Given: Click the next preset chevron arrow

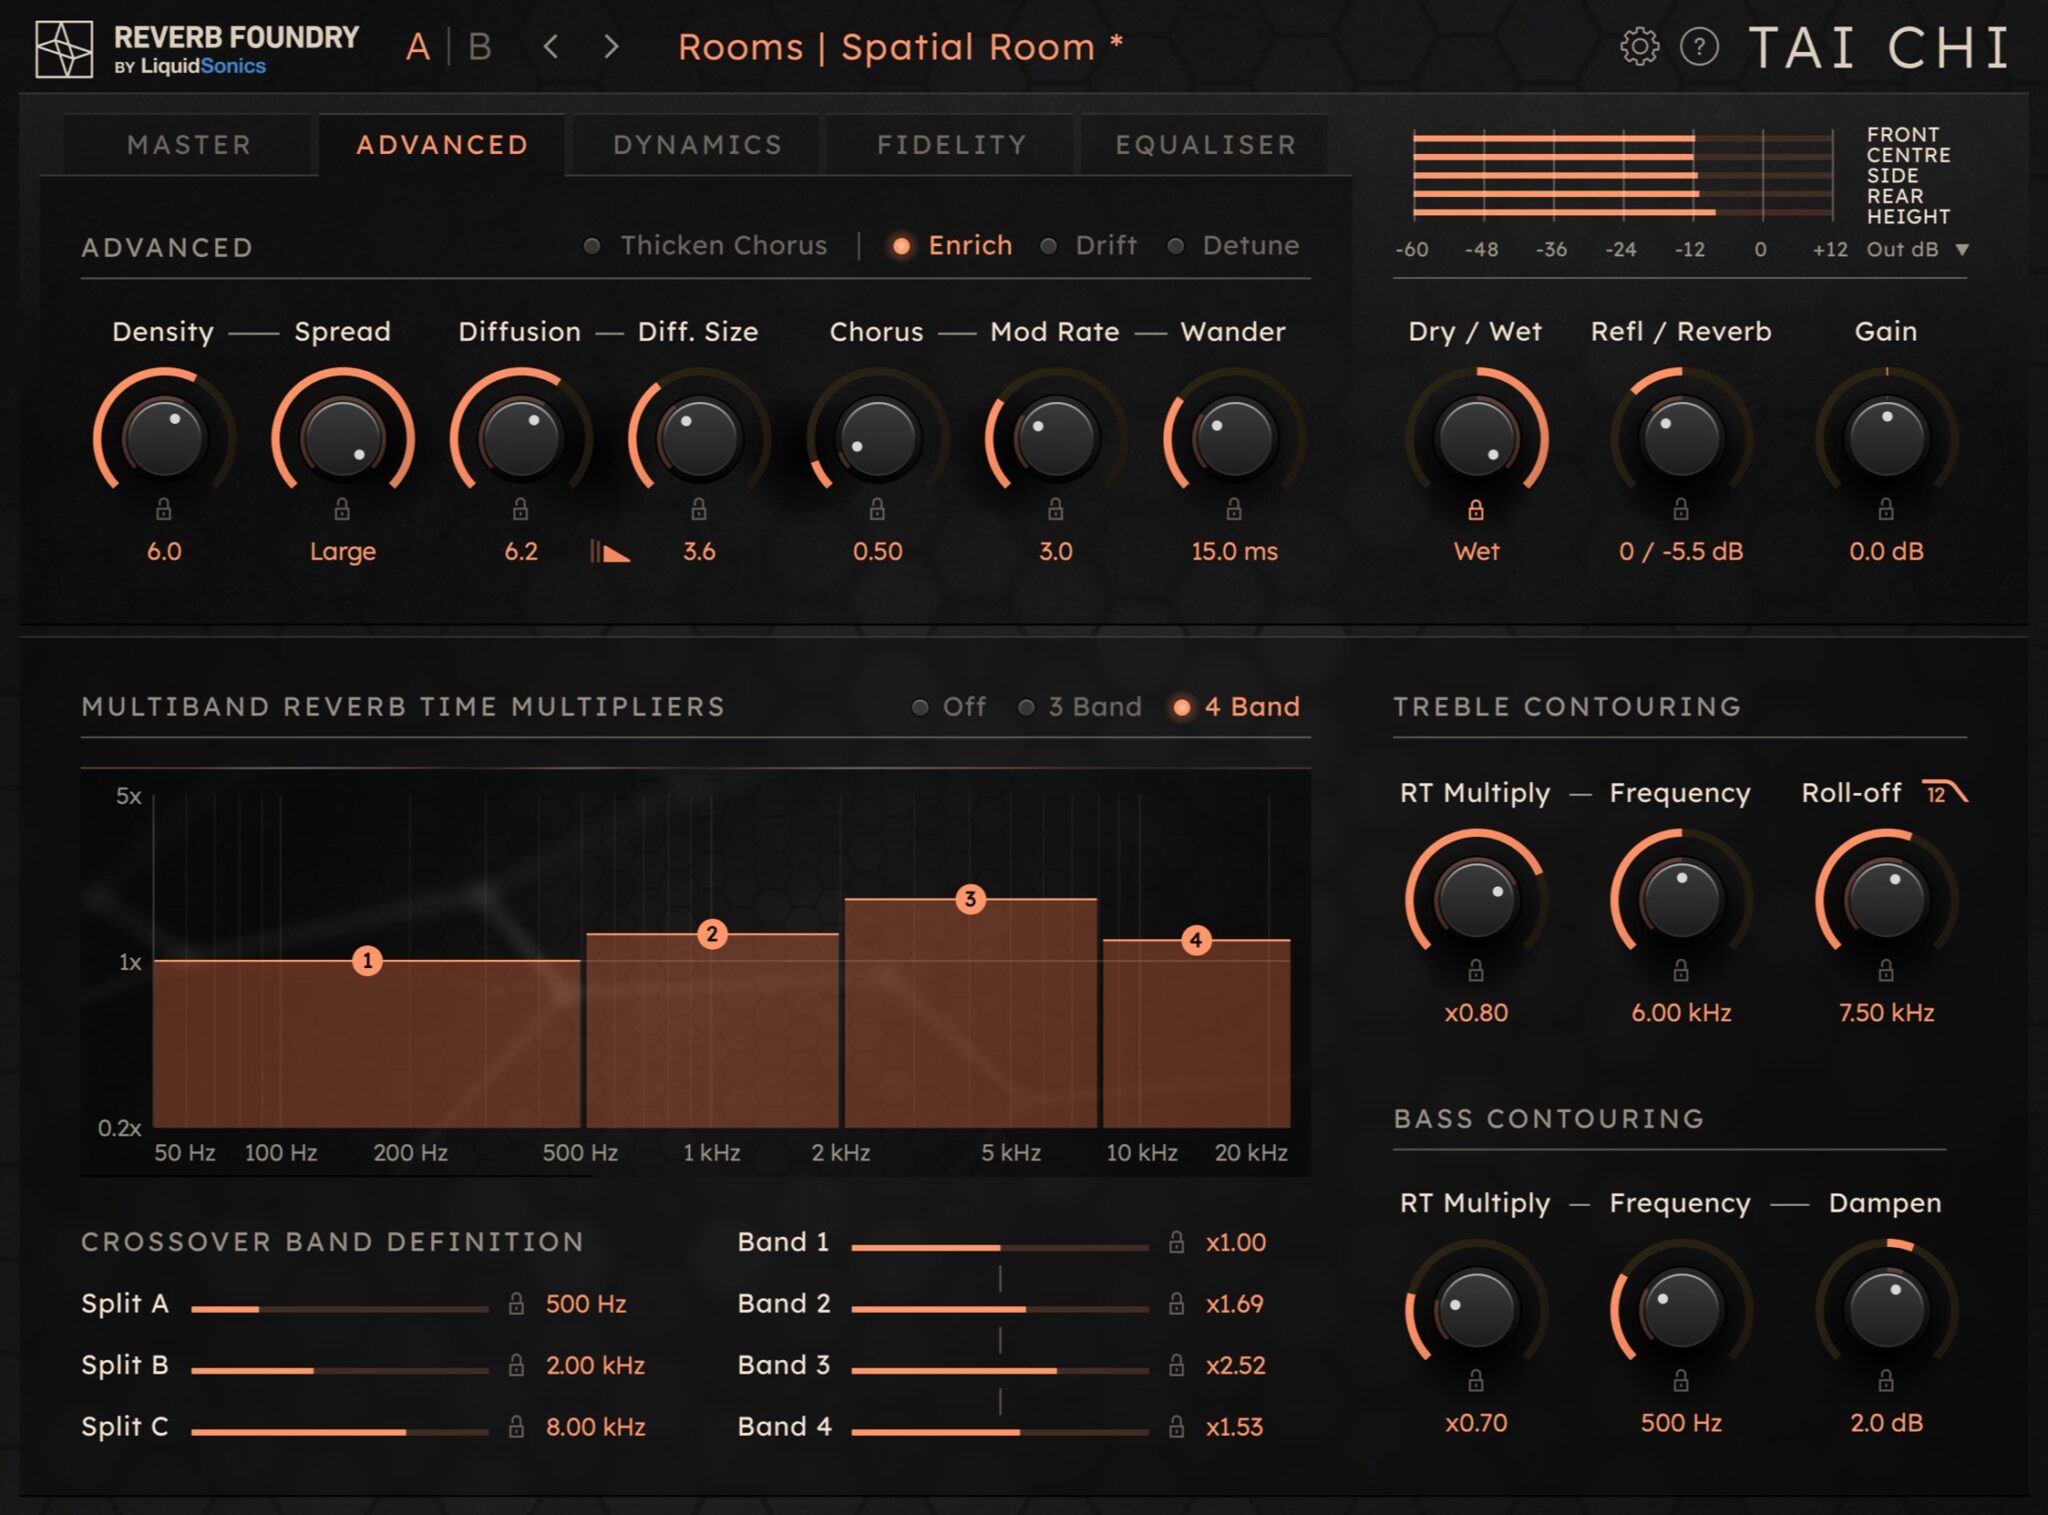Looking at the screenshot, I should point(611,45).
